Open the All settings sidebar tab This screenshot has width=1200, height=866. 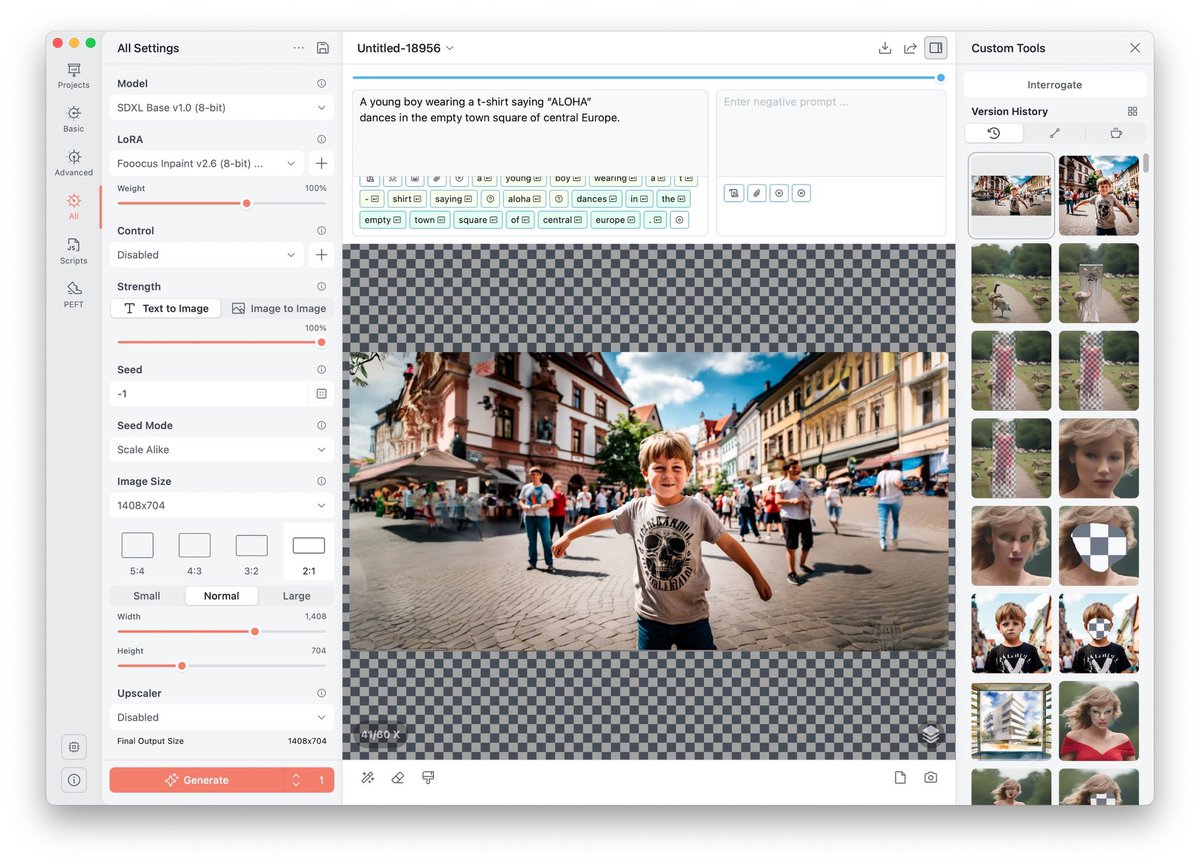pyautogui.click(x=74, y=207)
